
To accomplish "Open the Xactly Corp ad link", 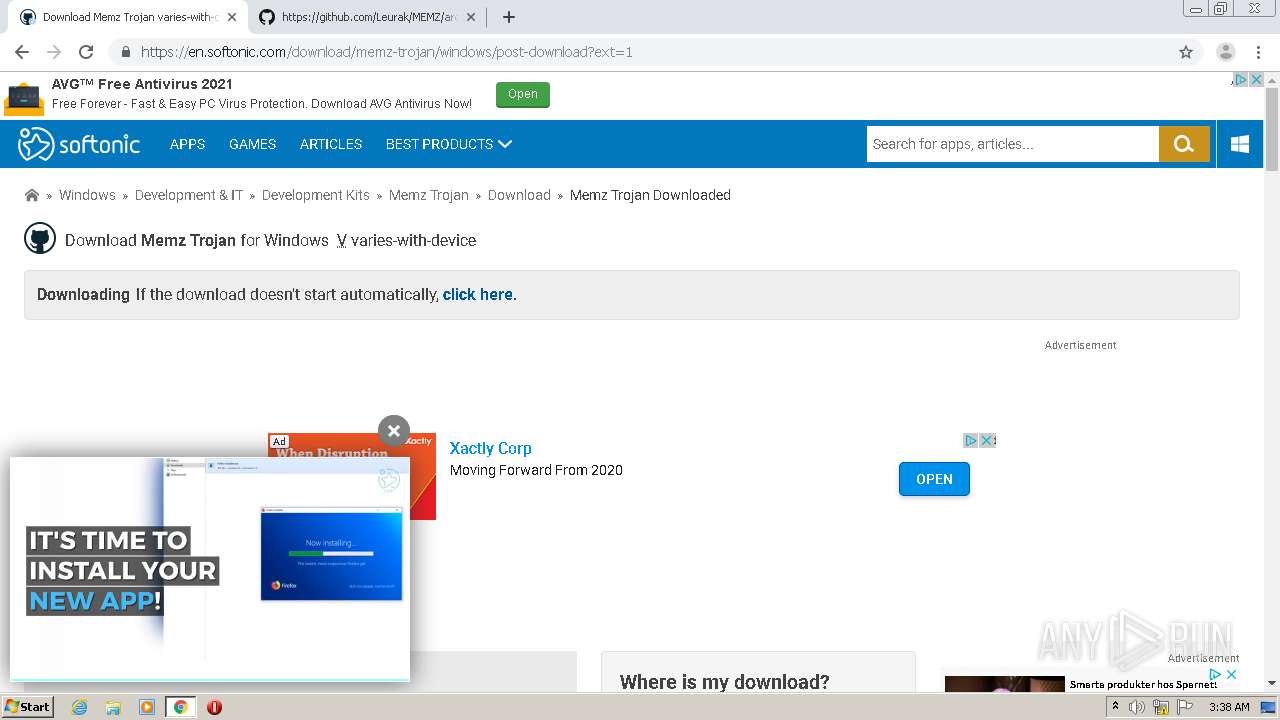I will (491, 448).
